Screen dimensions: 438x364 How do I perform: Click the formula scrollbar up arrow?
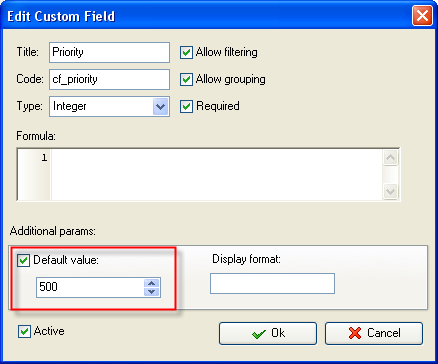390,157
